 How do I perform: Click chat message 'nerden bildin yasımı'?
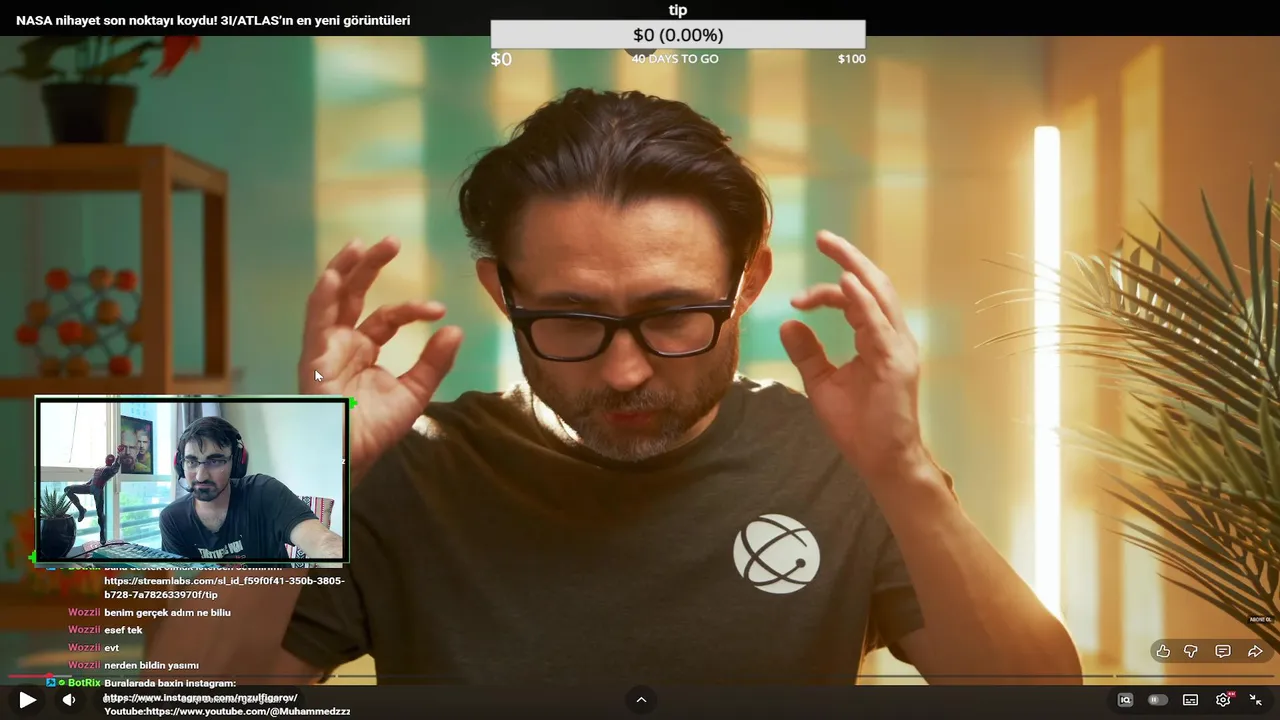point(151,665)
